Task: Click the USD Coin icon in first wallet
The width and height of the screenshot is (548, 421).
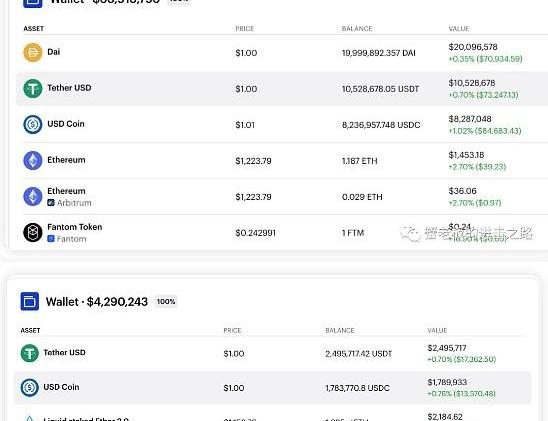Action: (33, 124)
